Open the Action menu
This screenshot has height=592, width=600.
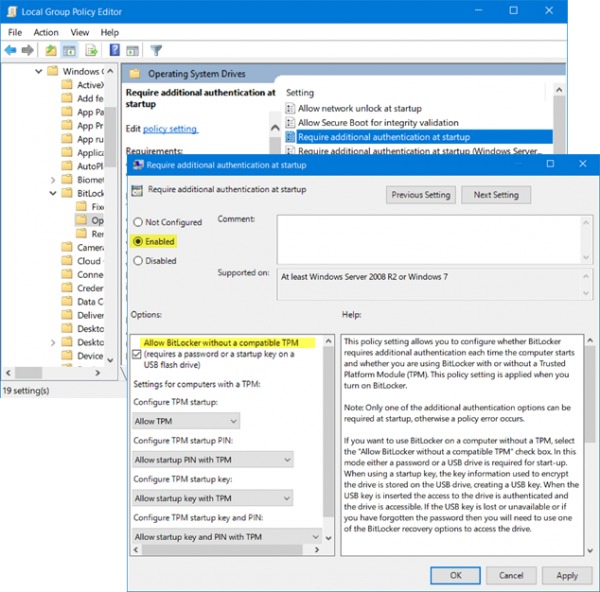click(46, 32)
